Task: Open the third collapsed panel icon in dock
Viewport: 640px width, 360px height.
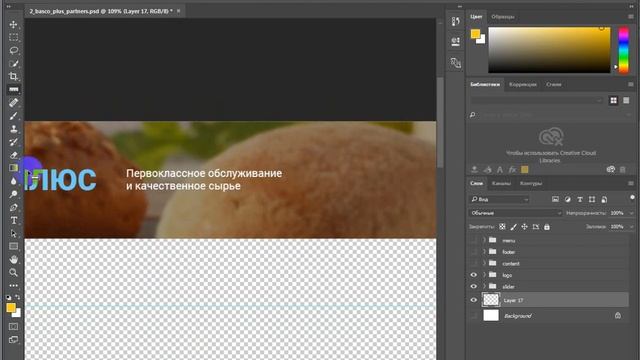Action: 456,63
